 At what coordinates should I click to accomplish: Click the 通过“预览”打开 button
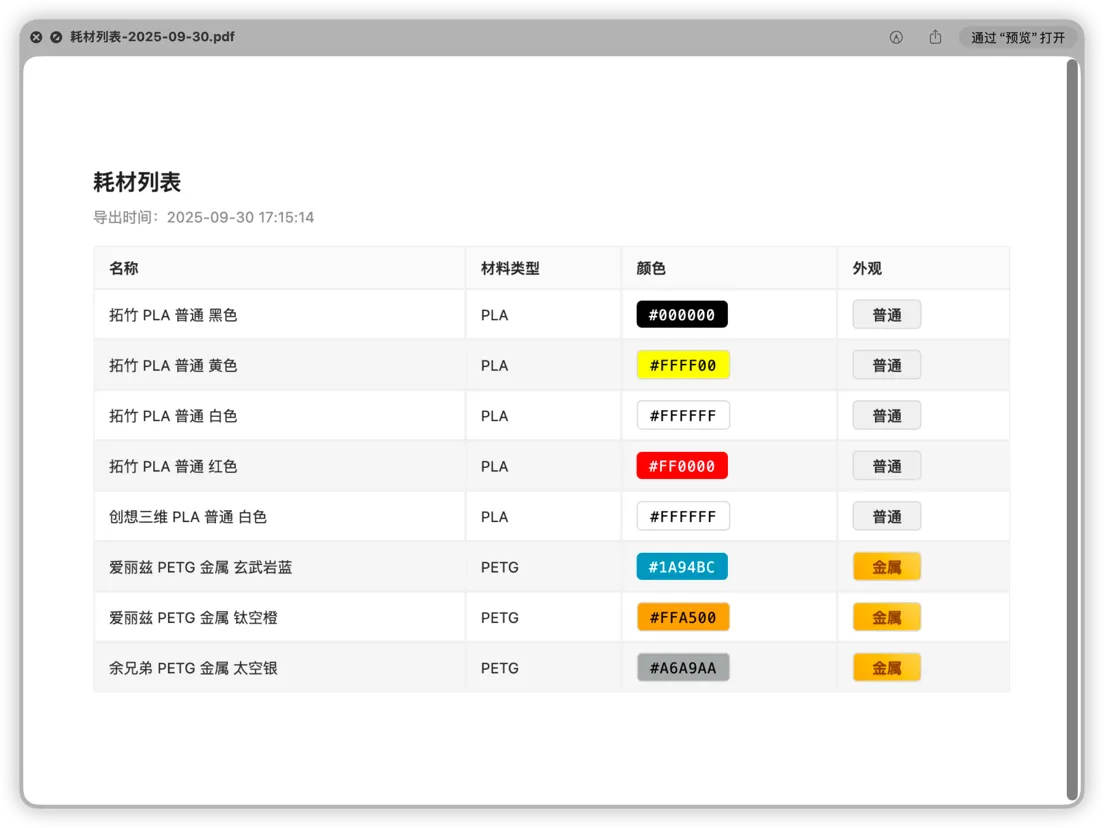point(1017,38)
